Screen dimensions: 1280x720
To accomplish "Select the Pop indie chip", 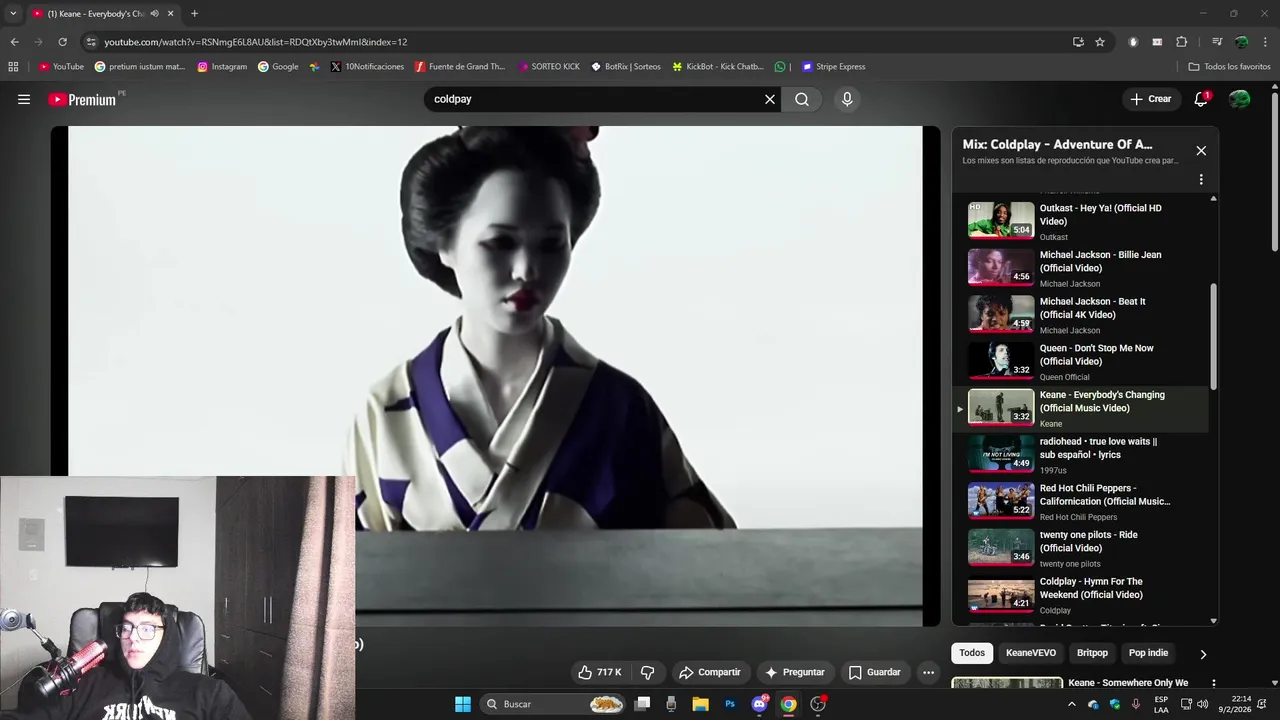I will pyautogui.click(x=1148, y=653).
